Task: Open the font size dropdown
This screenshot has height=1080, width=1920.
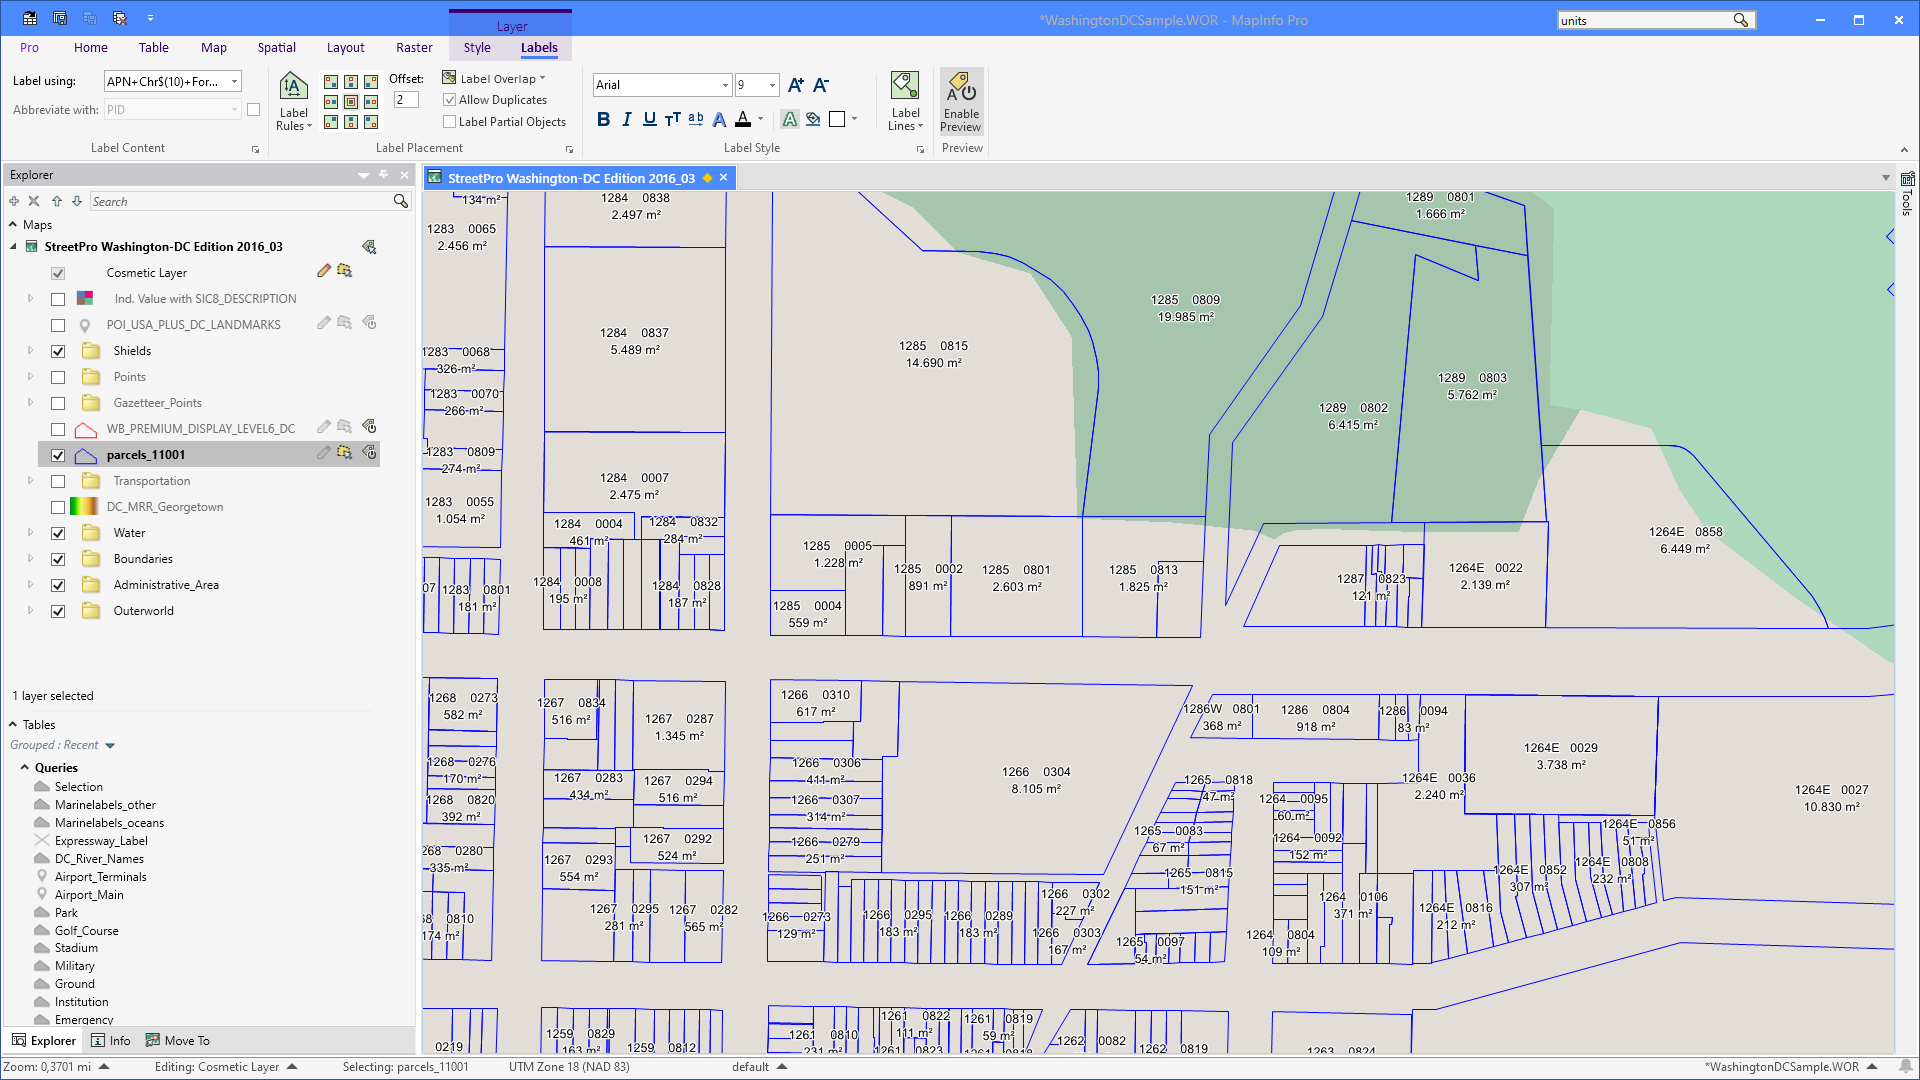Action: (x=772, y=85)
